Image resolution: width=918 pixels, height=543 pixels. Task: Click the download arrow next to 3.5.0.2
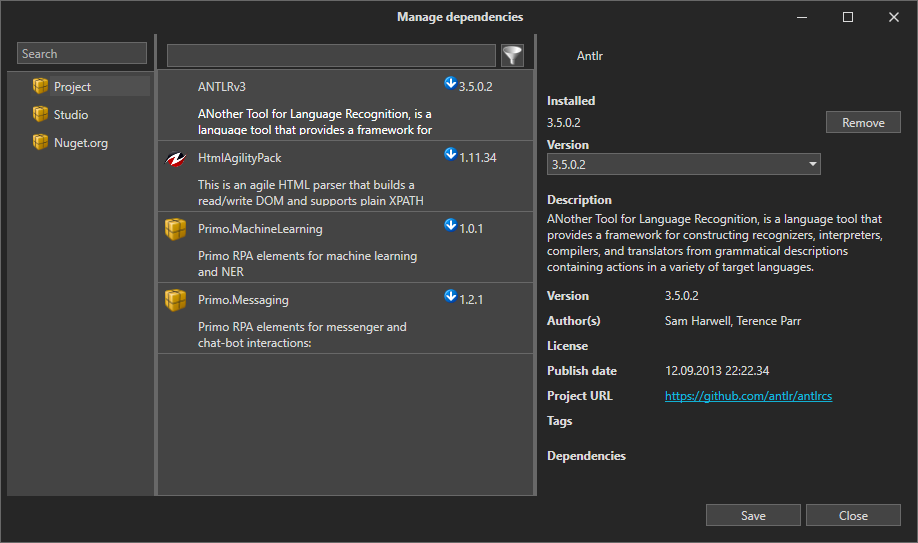(x=450, y=83)
